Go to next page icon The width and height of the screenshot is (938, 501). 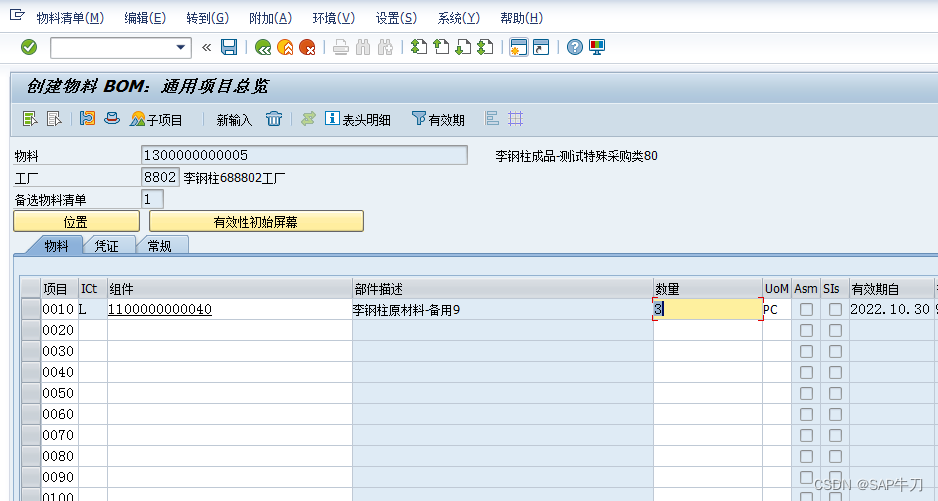coord(463,47)
